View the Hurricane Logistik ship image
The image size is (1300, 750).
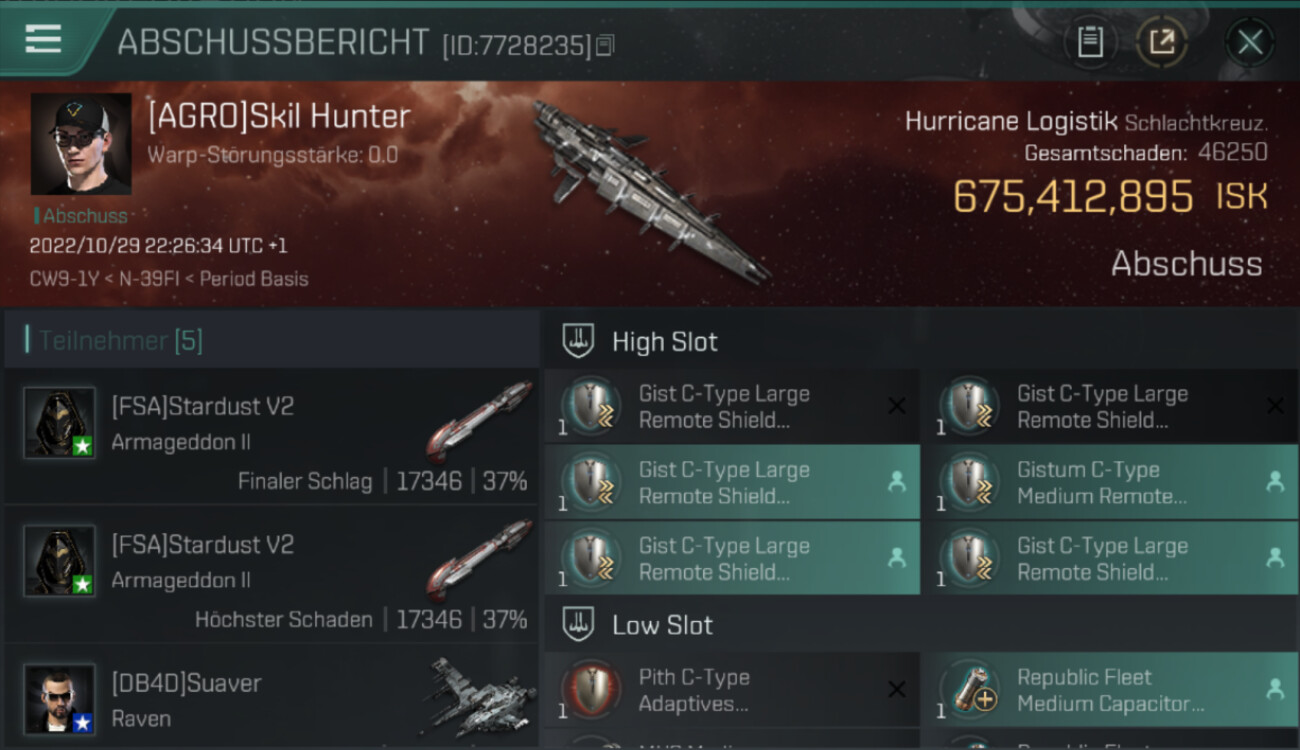(x=650, y=190)
